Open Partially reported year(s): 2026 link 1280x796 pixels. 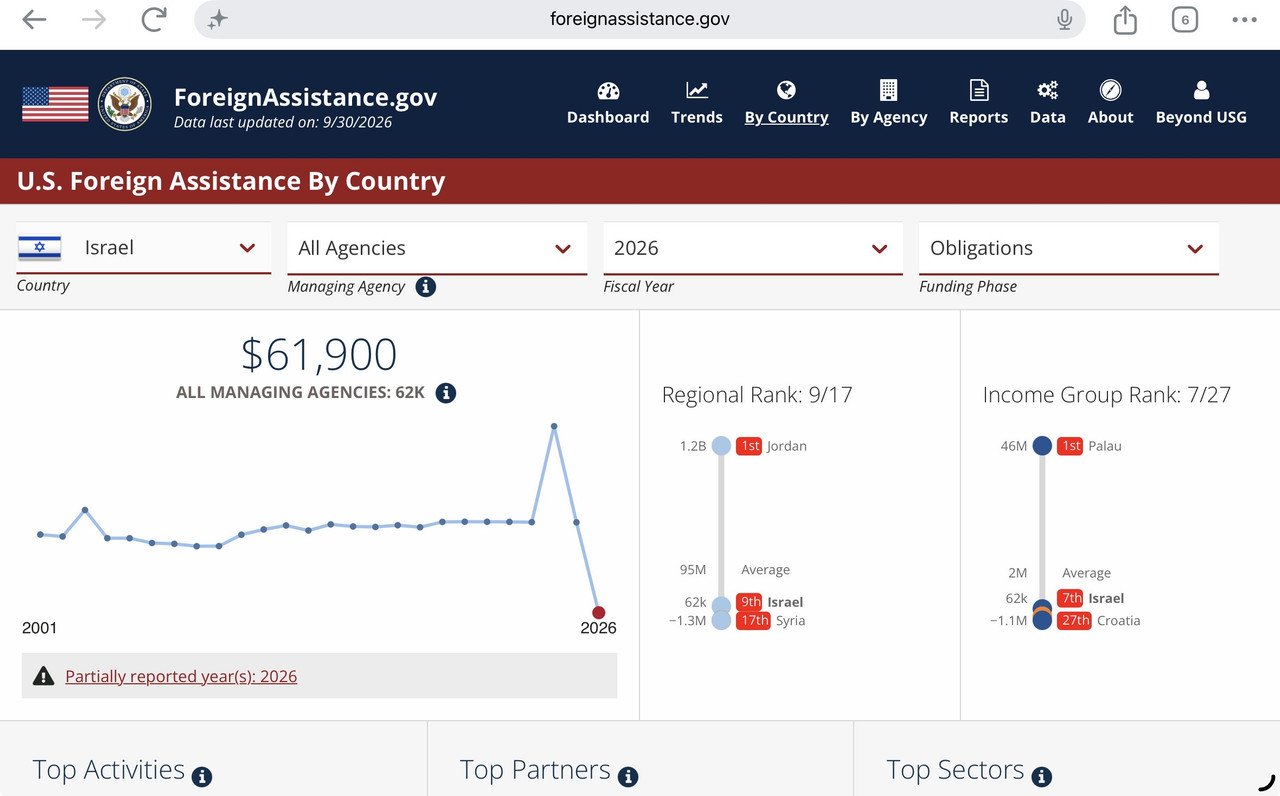point(181,676)
